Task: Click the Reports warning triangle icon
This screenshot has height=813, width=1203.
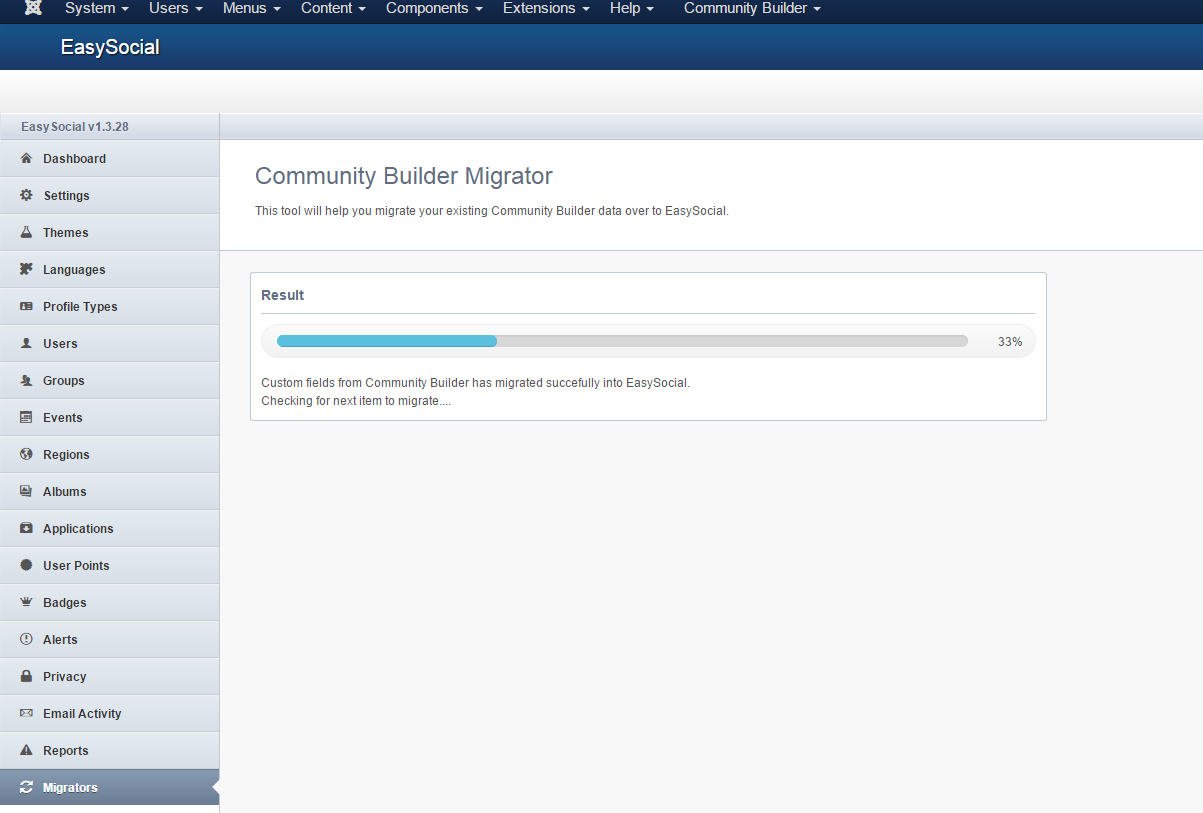Action: (27, 751)
